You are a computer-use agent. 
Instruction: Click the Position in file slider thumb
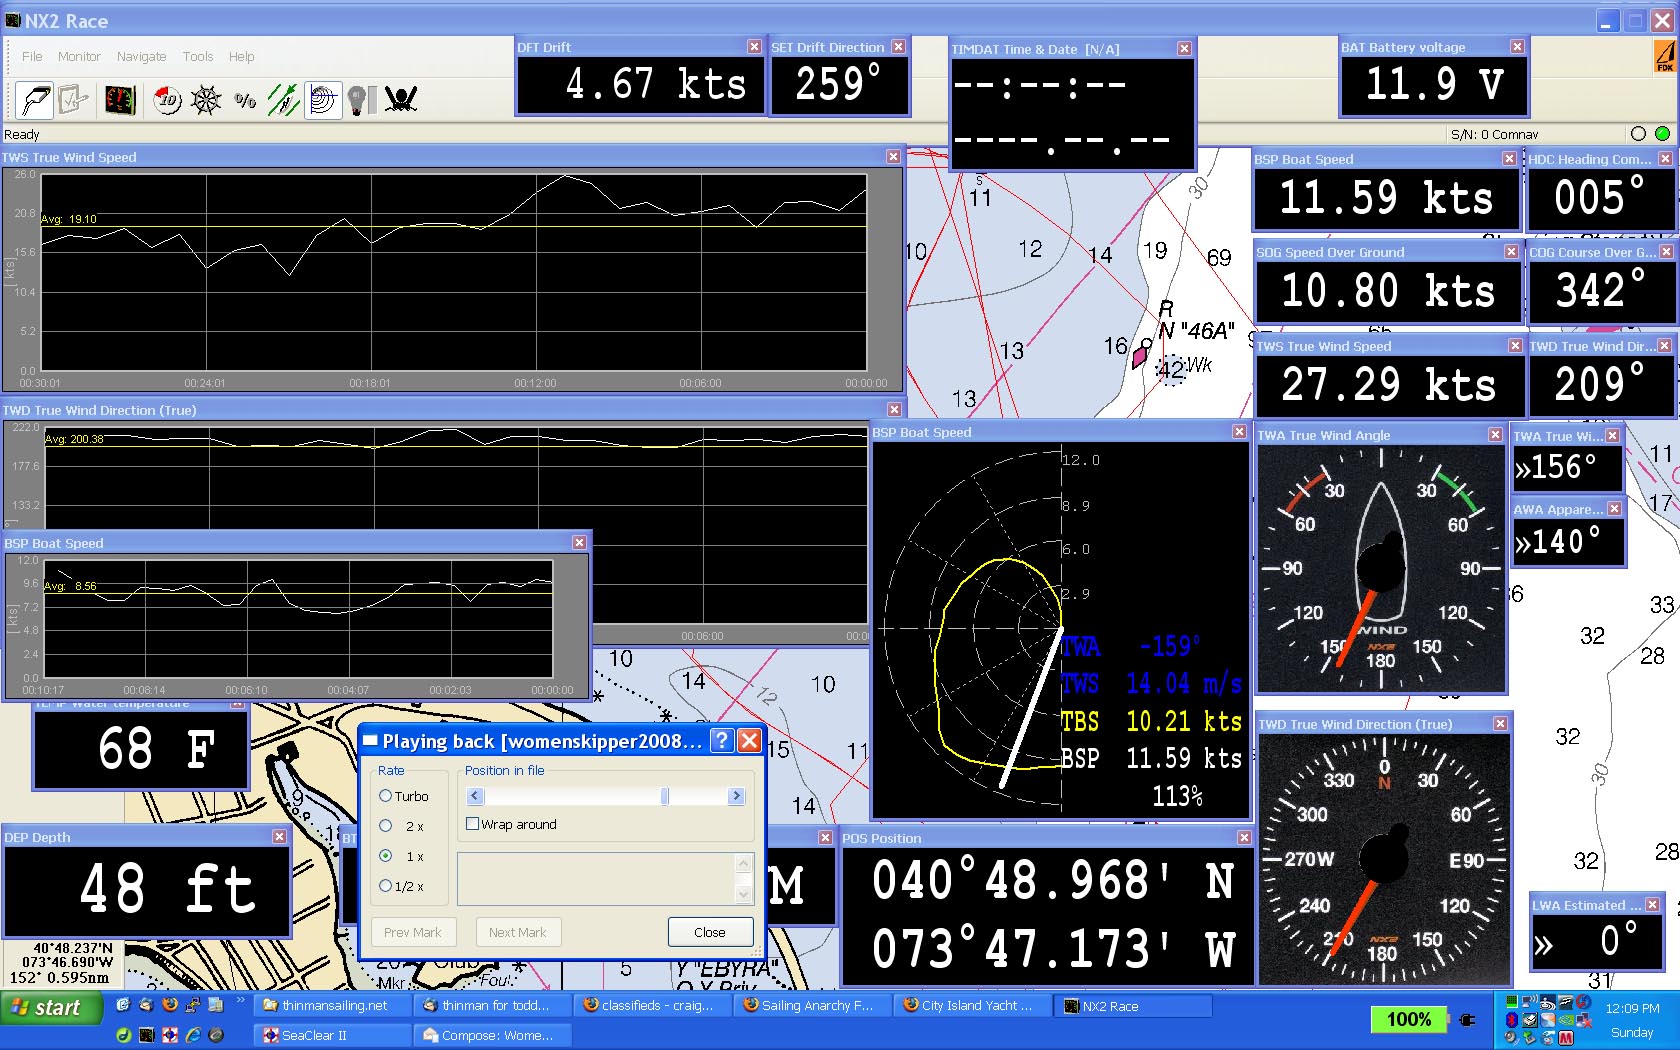click(664, 796)
